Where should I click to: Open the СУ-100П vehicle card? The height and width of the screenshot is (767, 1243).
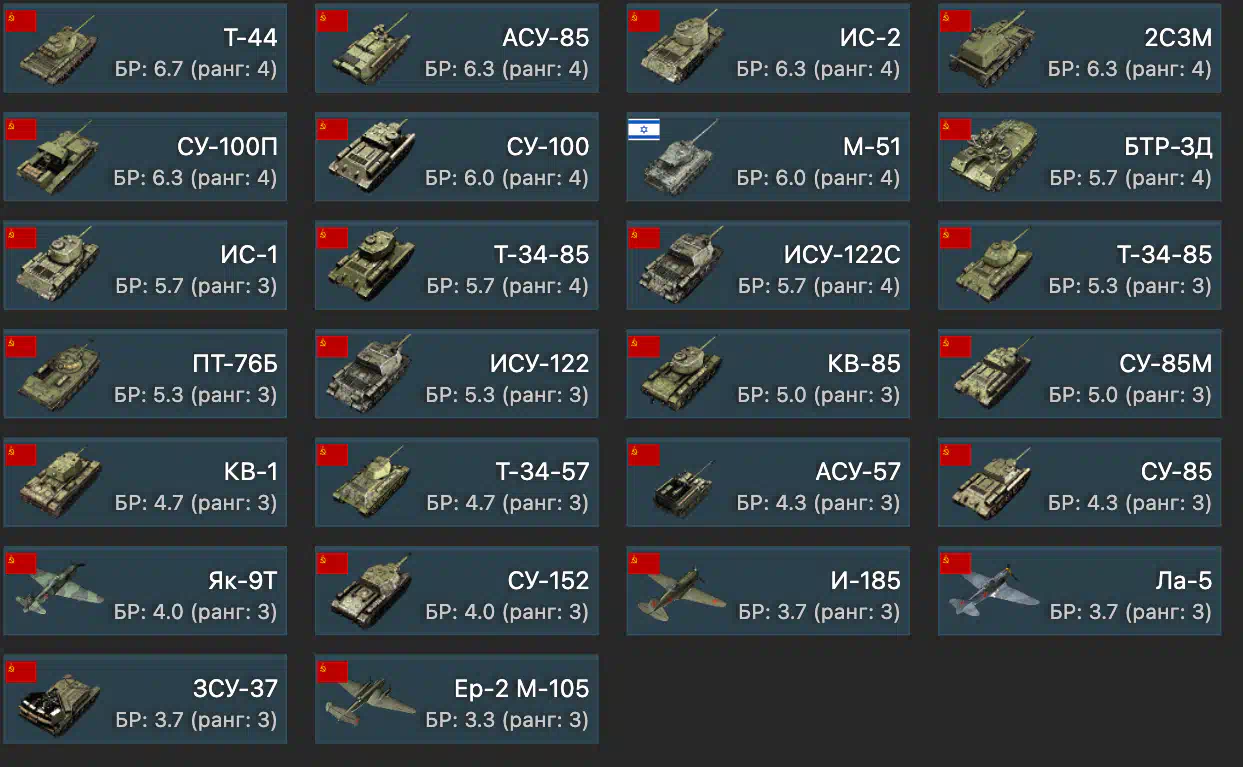coord(145,157)
